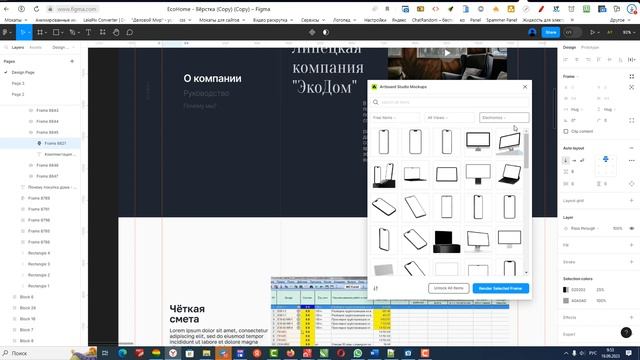Click the align top icon
Image resolution: width=640 pixels, height=360 pixels.
(x=599, y=60)
